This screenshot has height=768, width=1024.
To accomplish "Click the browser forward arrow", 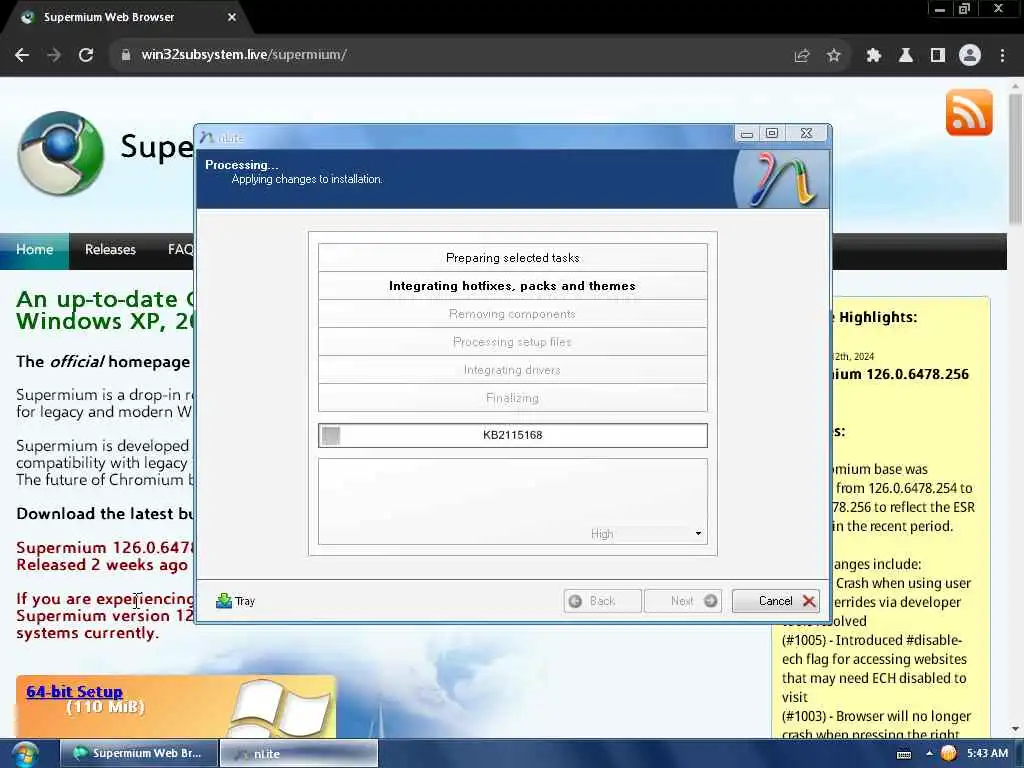I will (x=54, y=56).
